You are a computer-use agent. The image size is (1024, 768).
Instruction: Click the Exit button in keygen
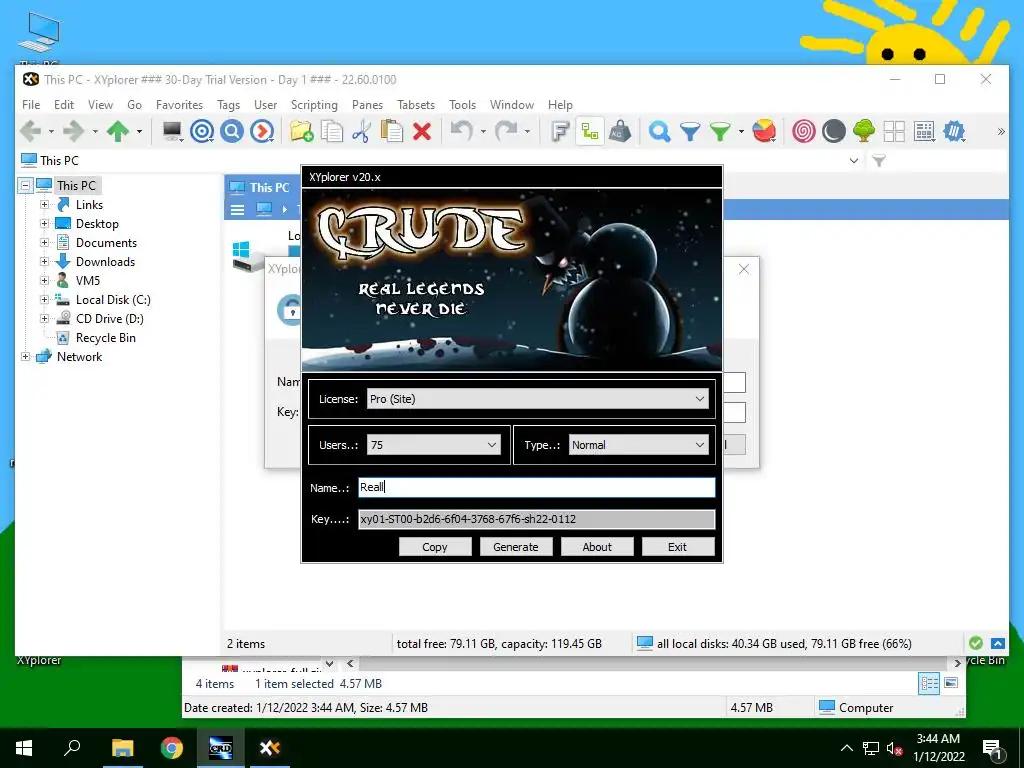tap(678, 547)
